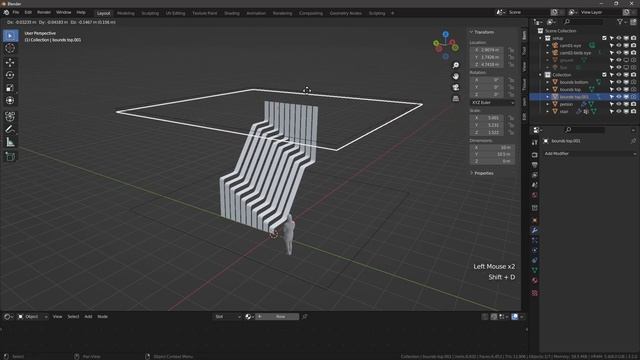The image size is (640, 360).
Task: Open the Object properties orange square tab
Action: point(535,220)
